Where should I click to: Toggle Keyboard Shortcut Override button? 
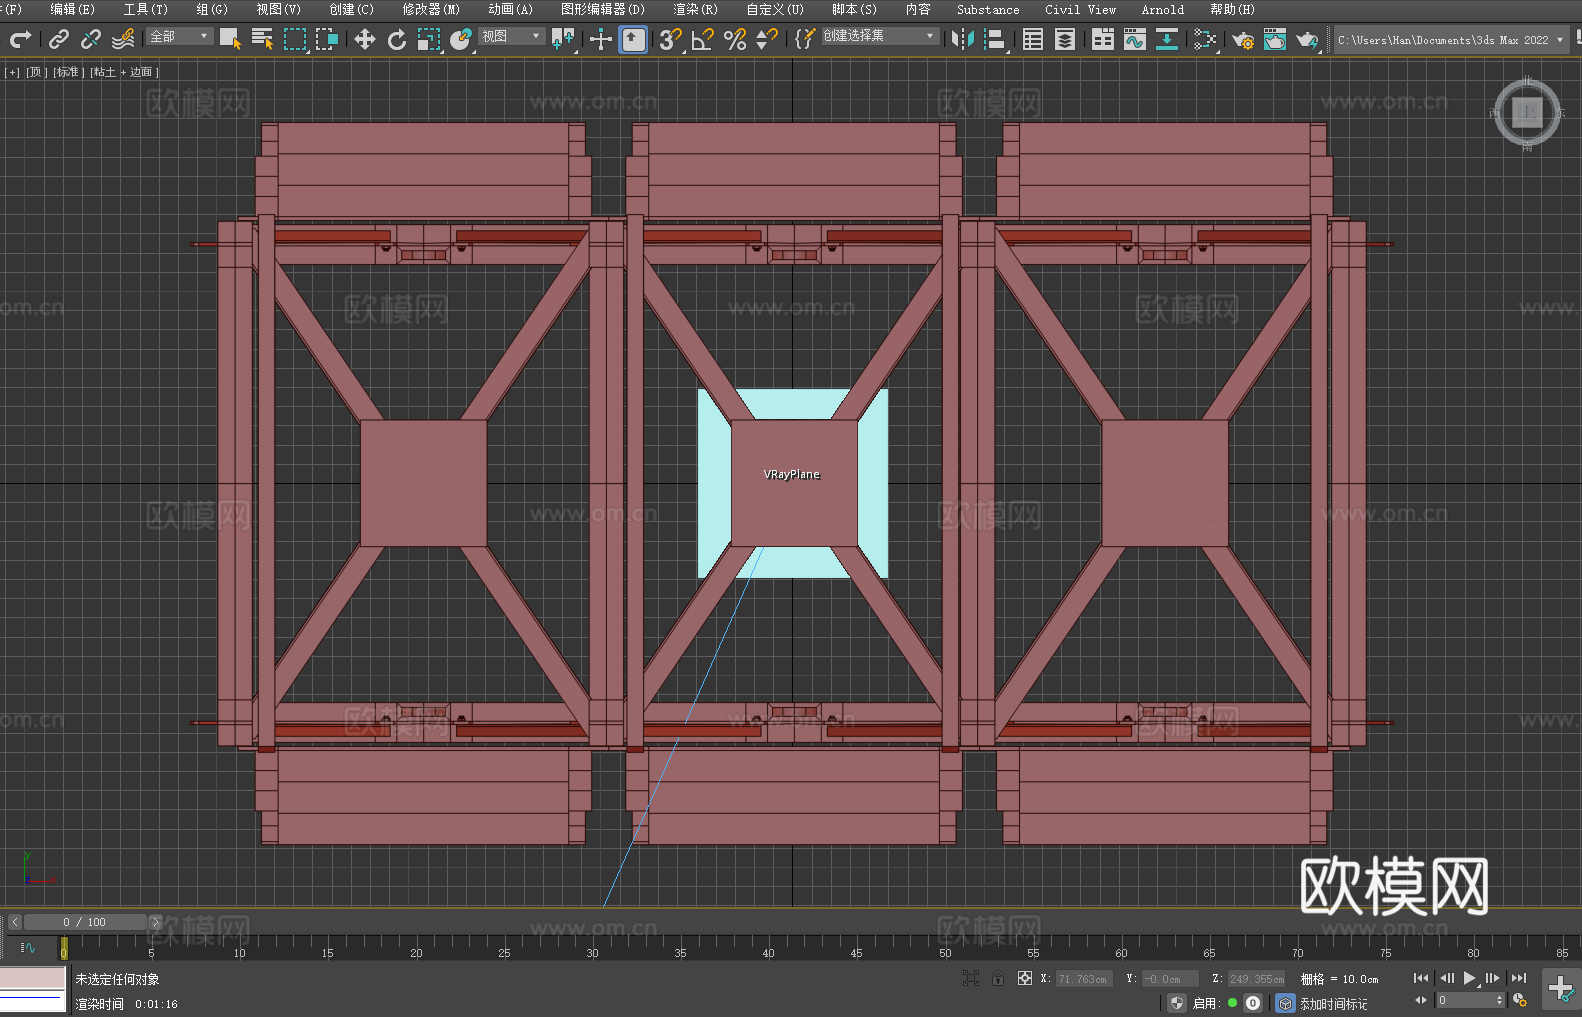pos(633,39)
